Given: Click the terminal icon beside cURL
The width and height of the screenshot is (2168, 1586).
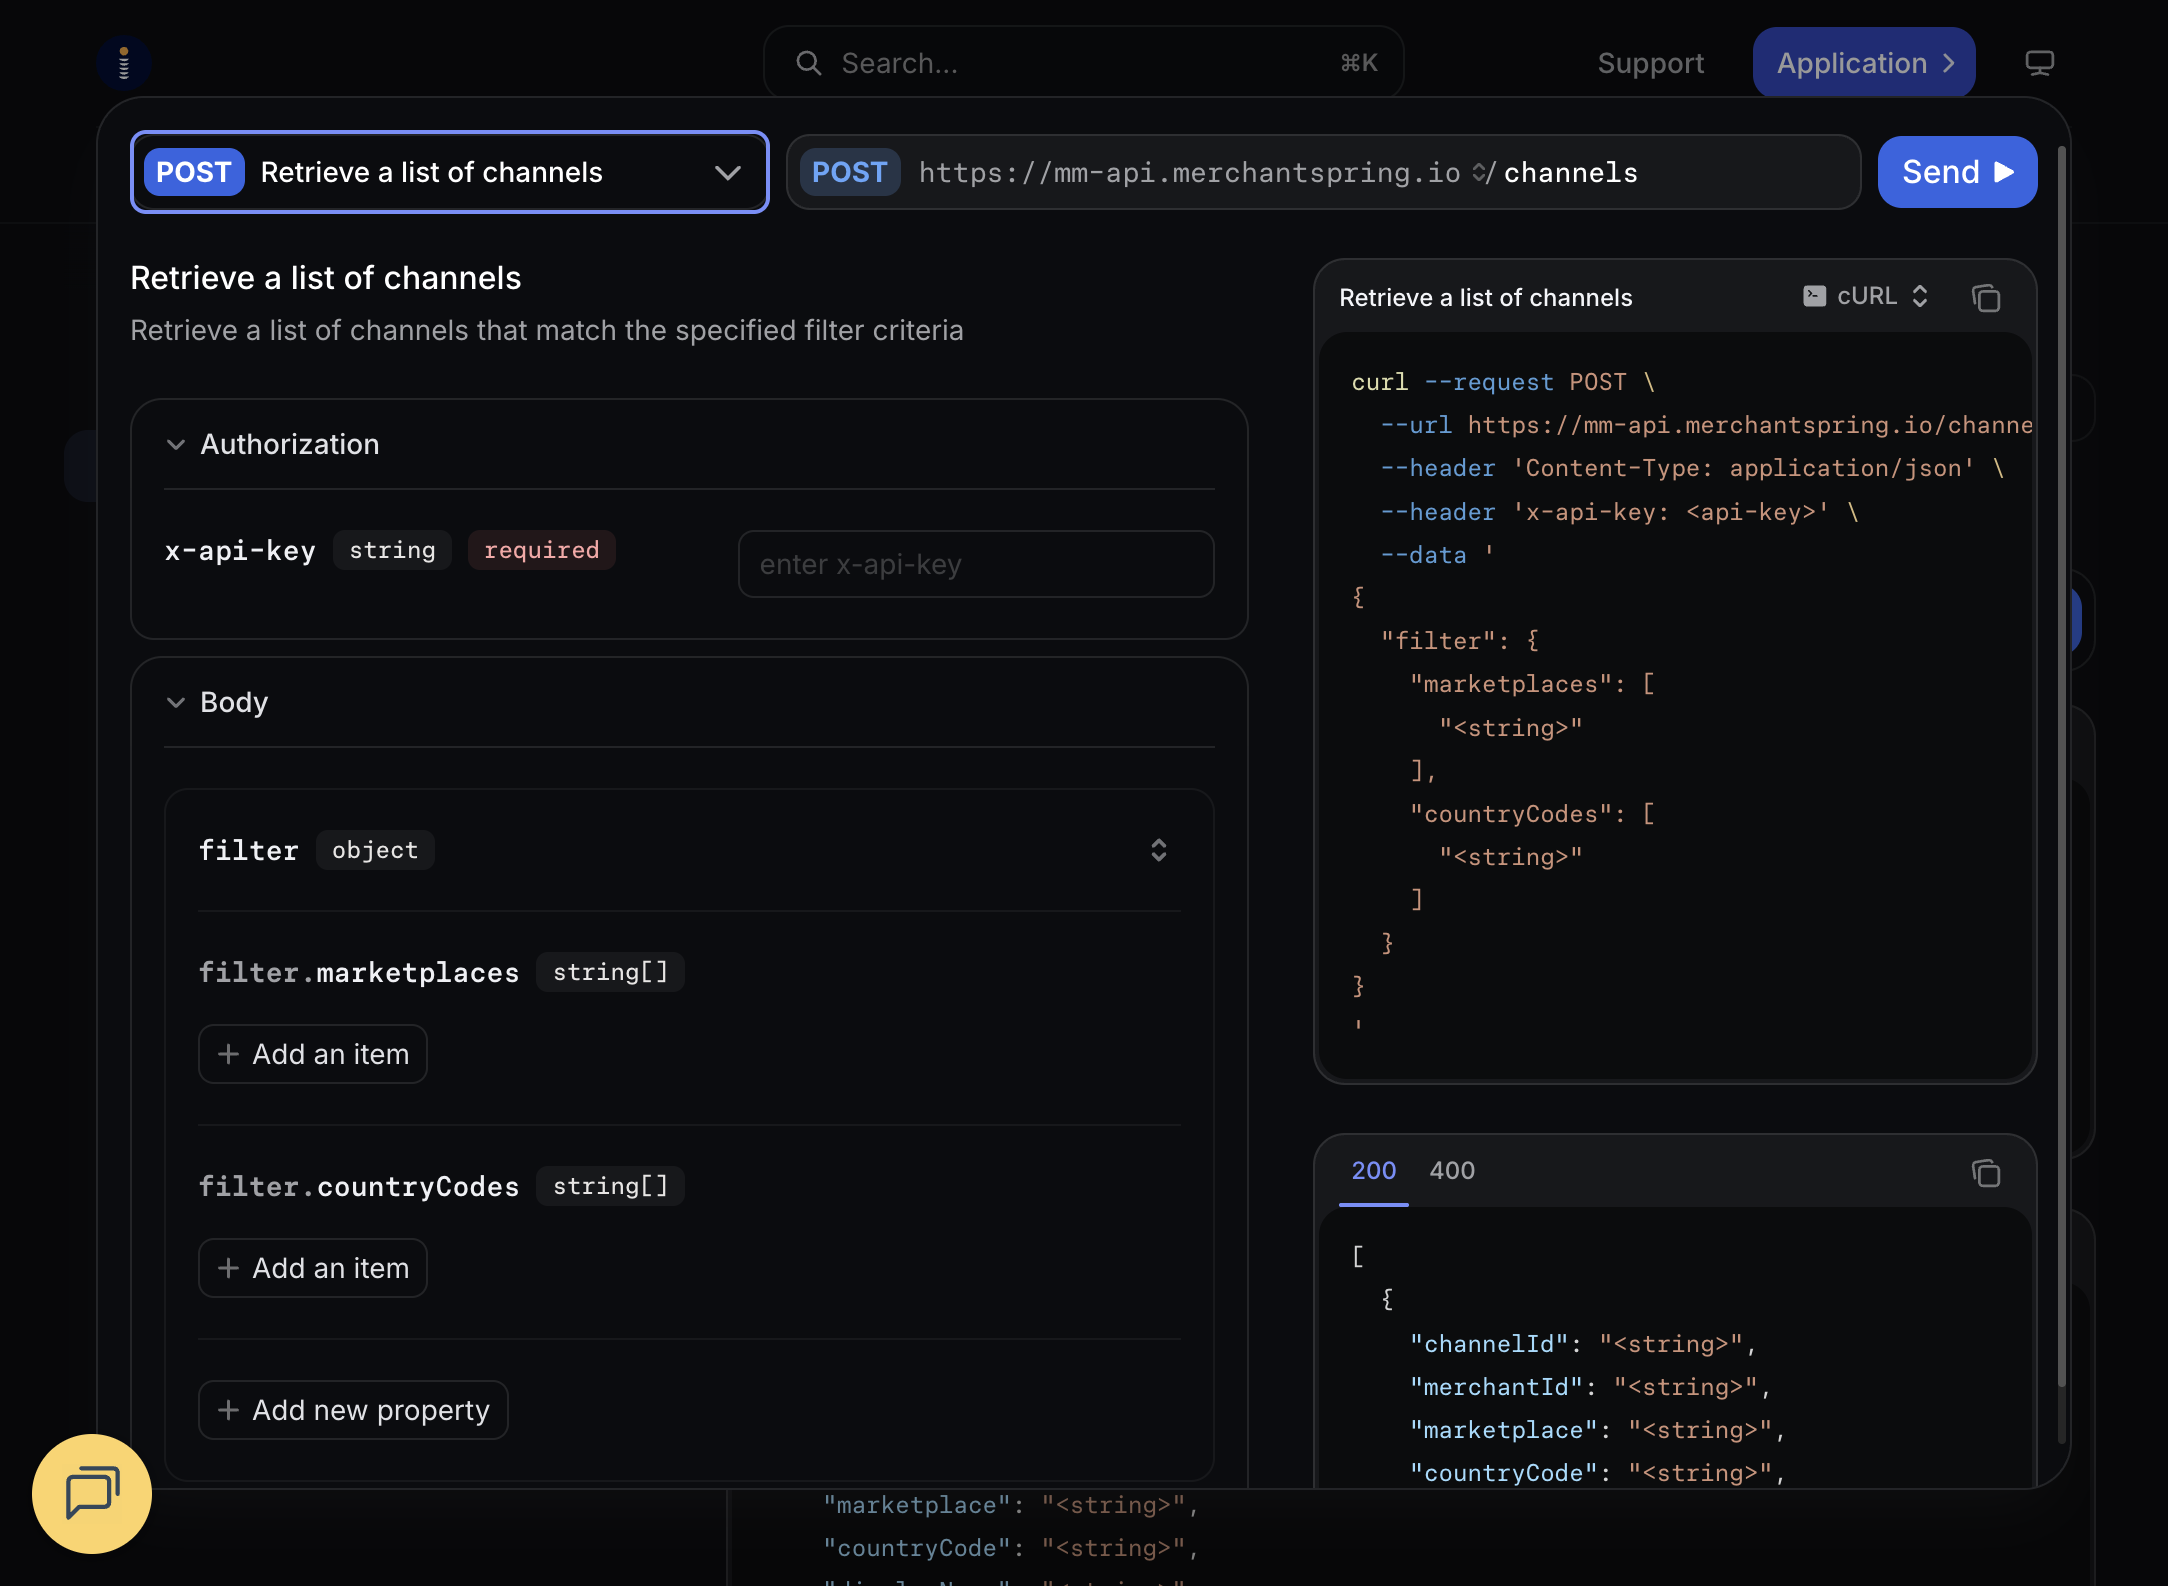Looking at the screenshot, I should [1814, 296].
